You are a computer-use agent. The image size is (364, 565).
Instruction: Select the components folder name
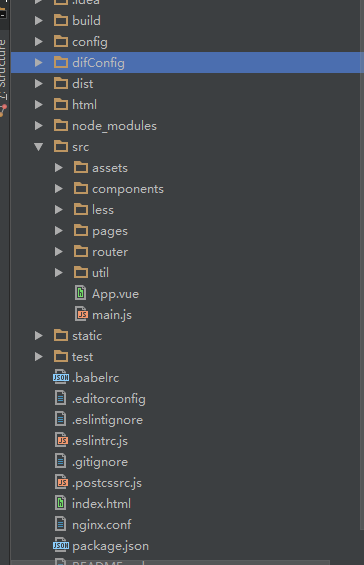click(128, 189)
